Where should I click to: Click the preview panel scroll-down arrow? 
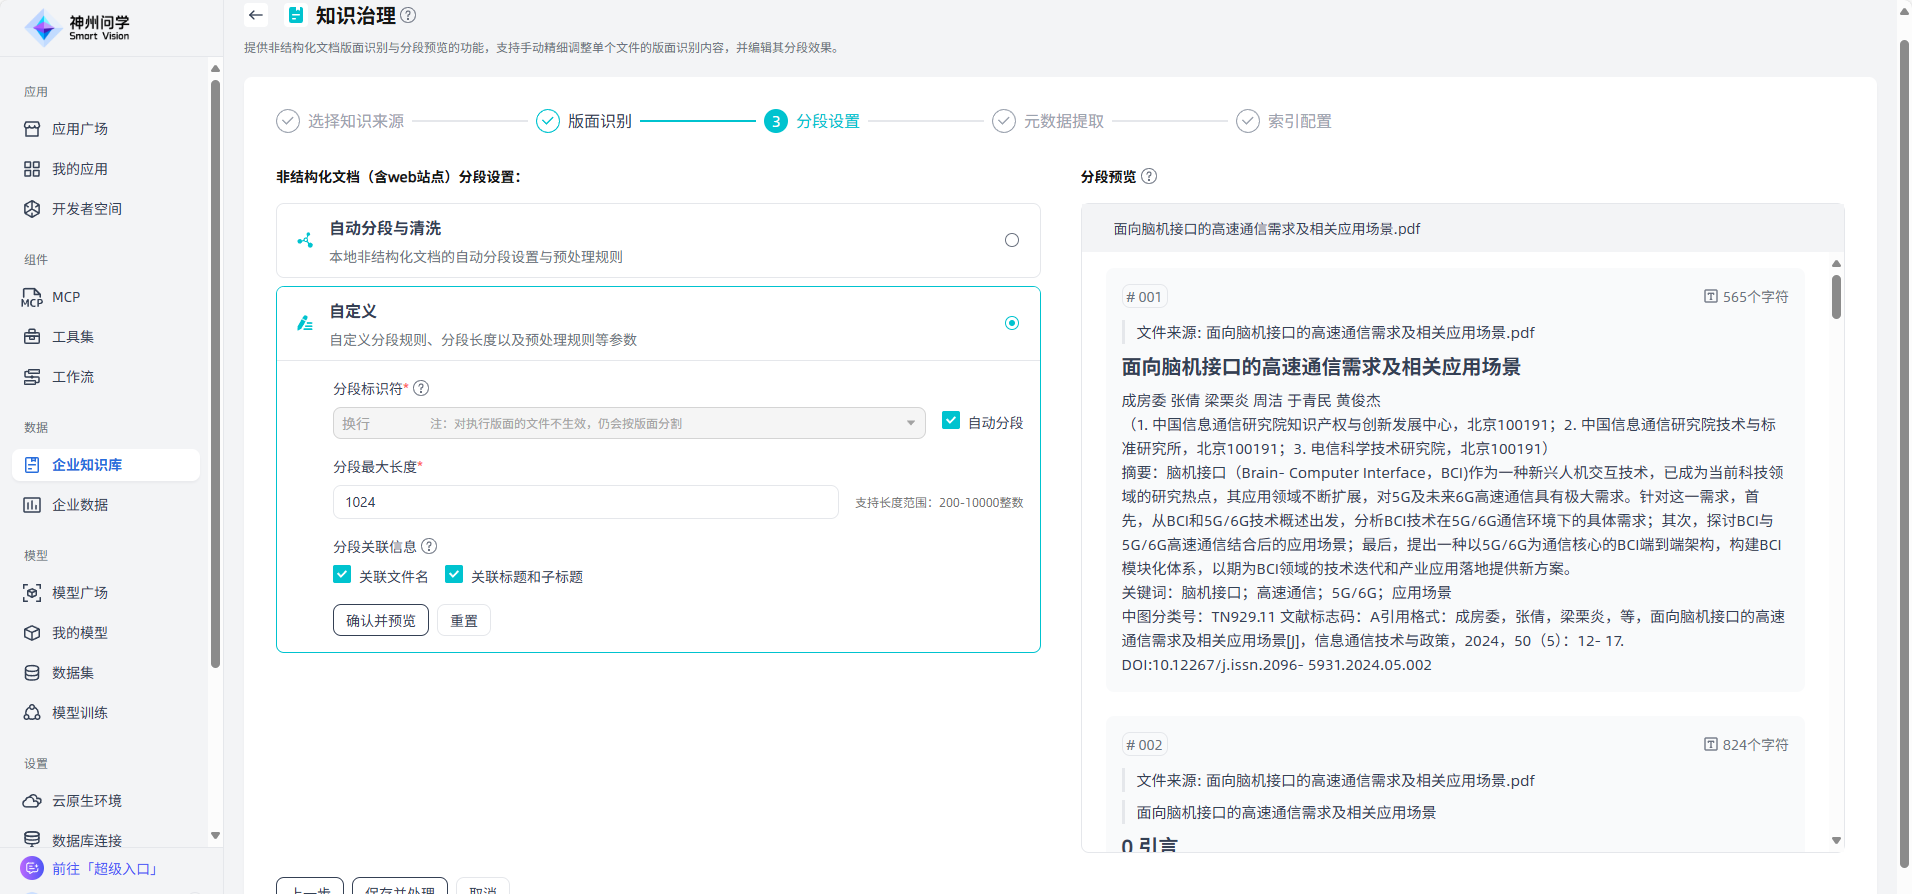click(x=1836, y=841)
